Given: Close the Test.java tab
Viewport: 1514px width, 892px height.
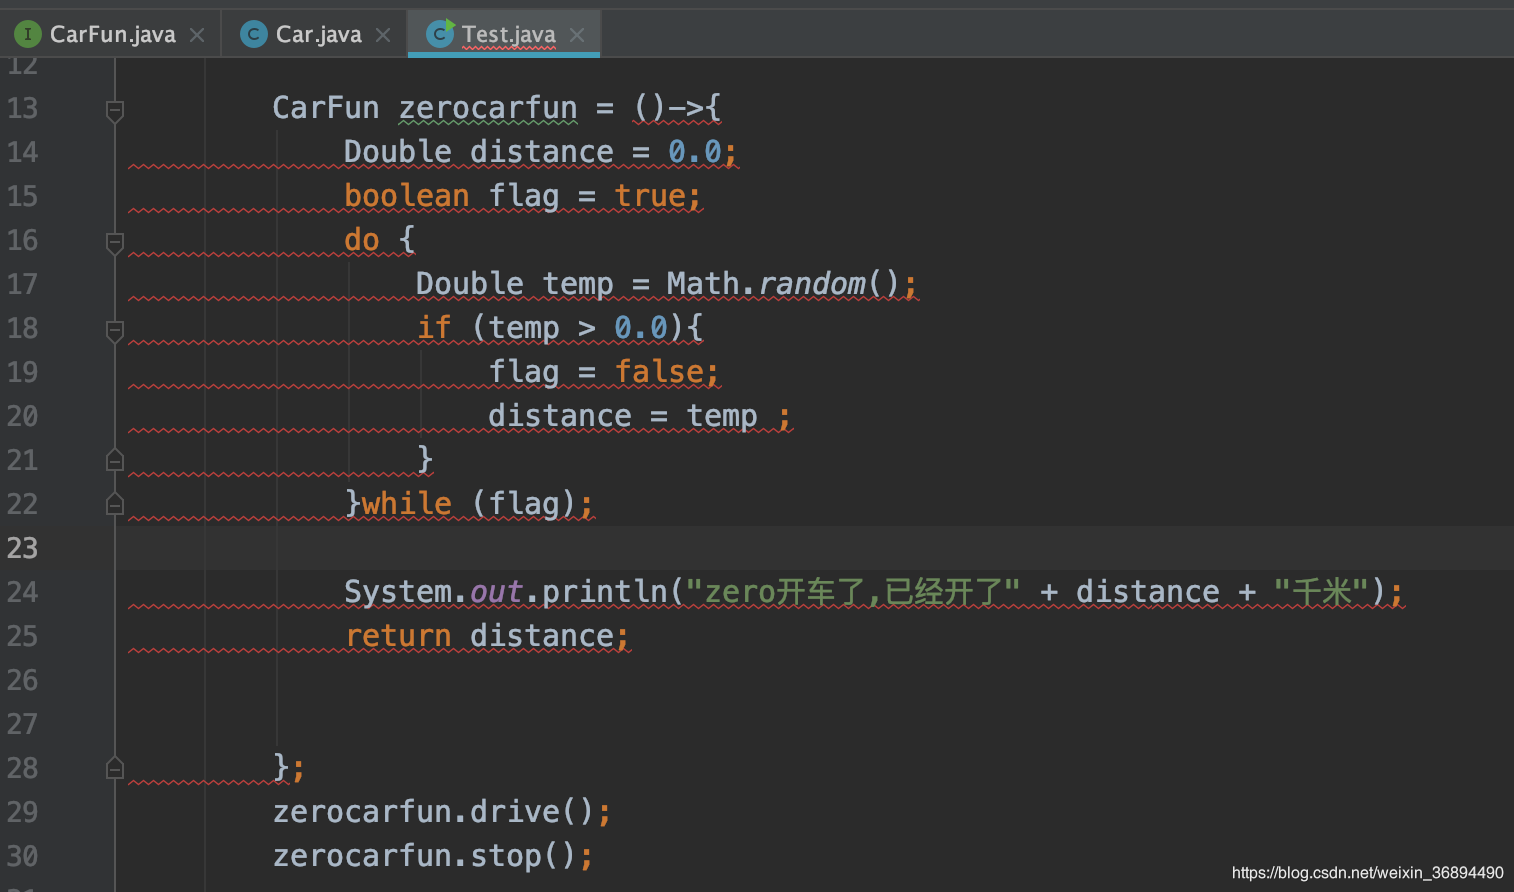Looking at the screenshot, I should [577, 35].
